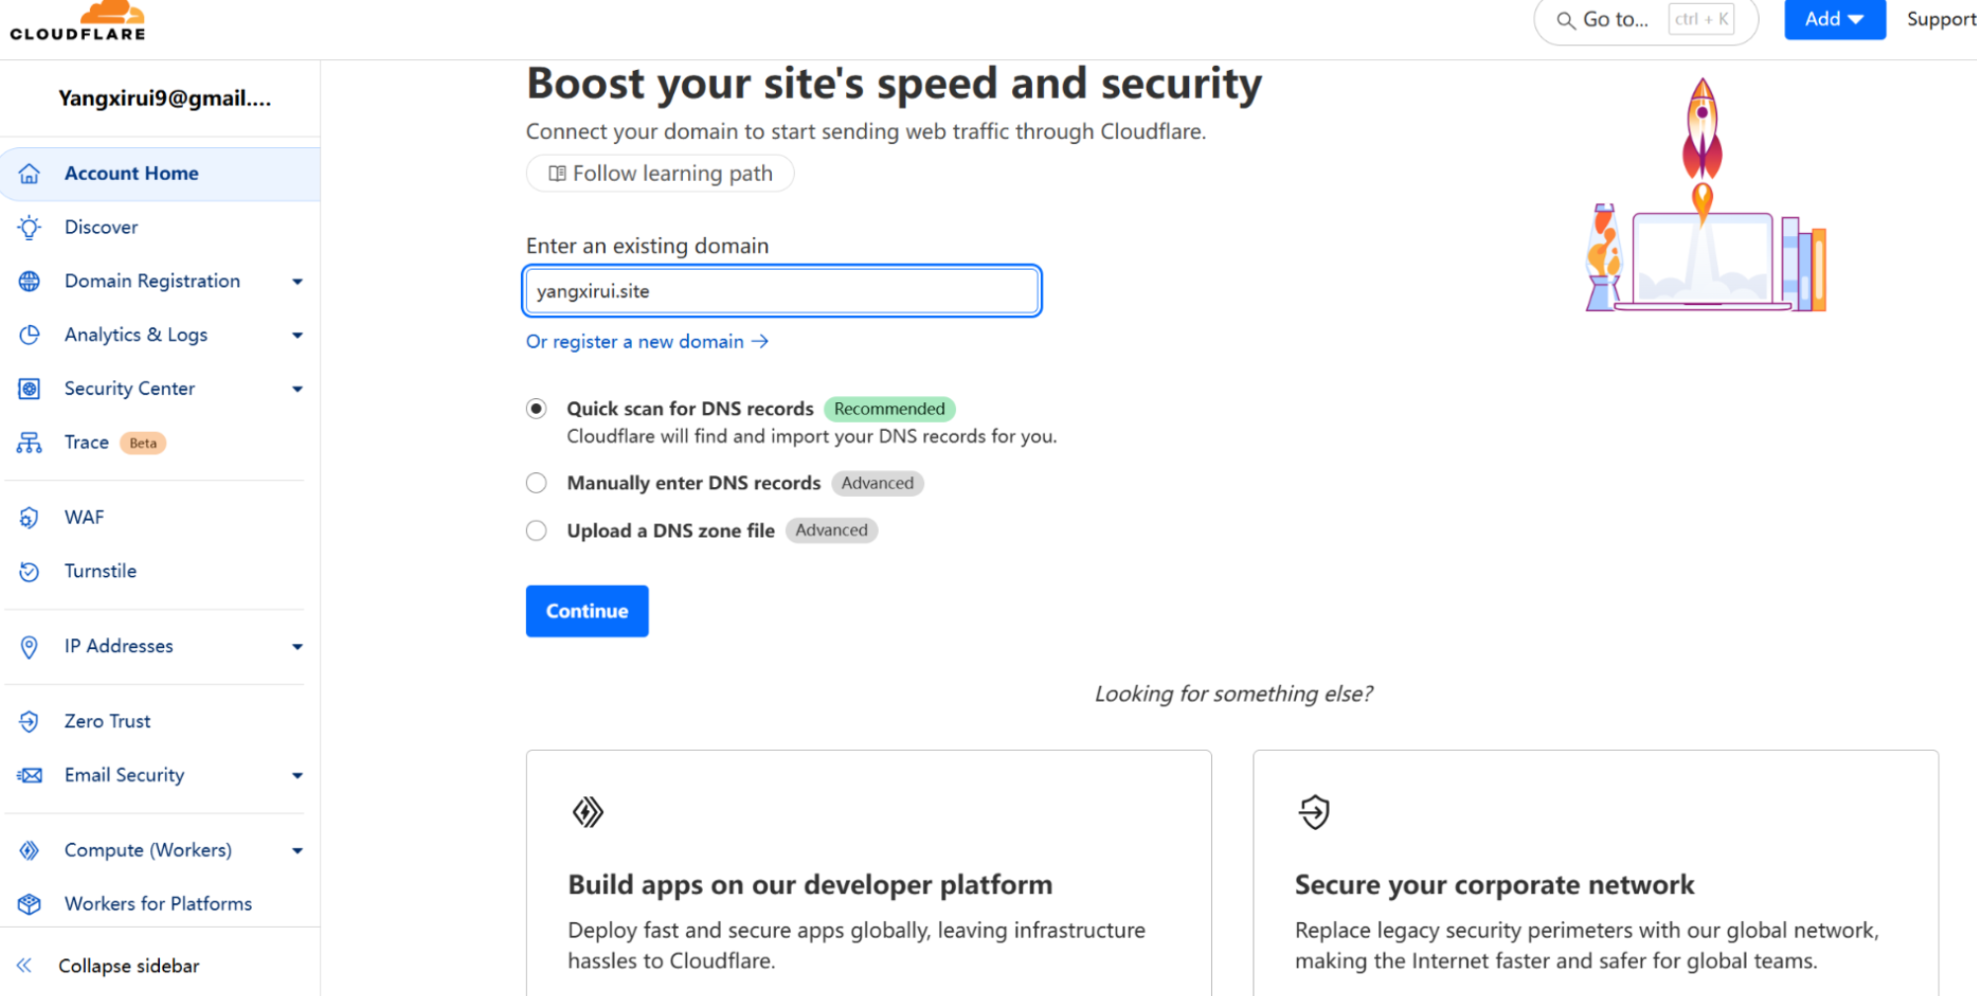Click the Email Security envelope icon

point(29,775)
